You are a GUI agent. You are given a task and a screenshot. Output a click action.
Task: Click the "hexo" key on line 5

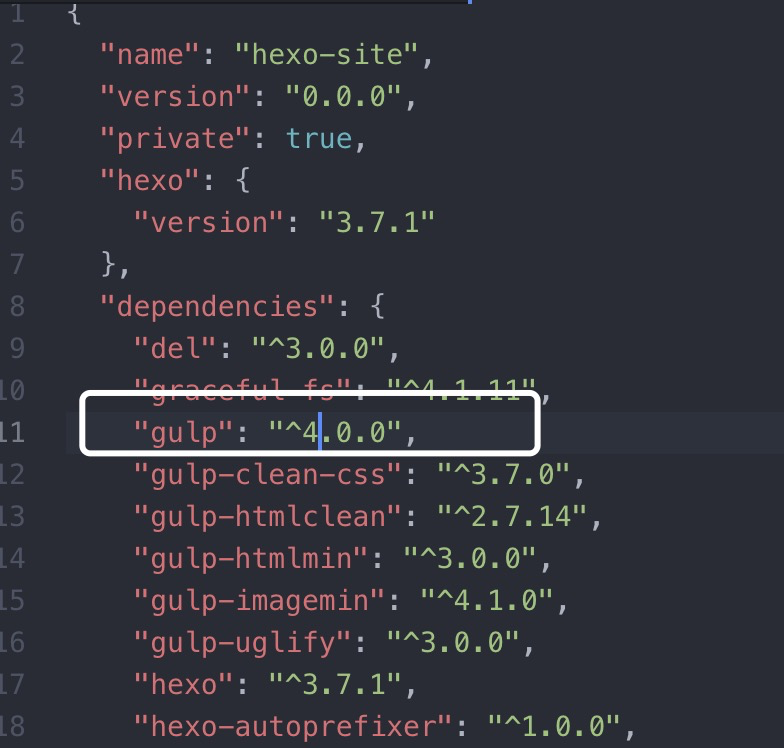(150, 180)
